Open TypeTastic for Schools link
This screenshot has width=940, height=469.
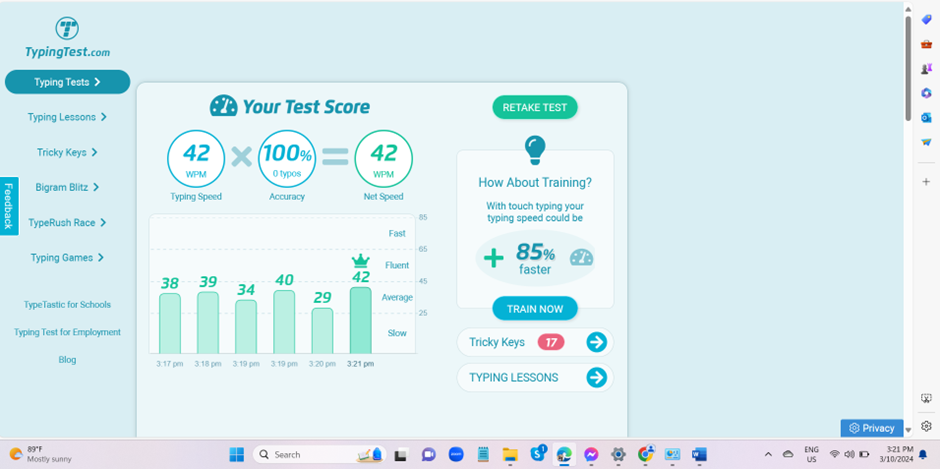(x=67, y=305)
